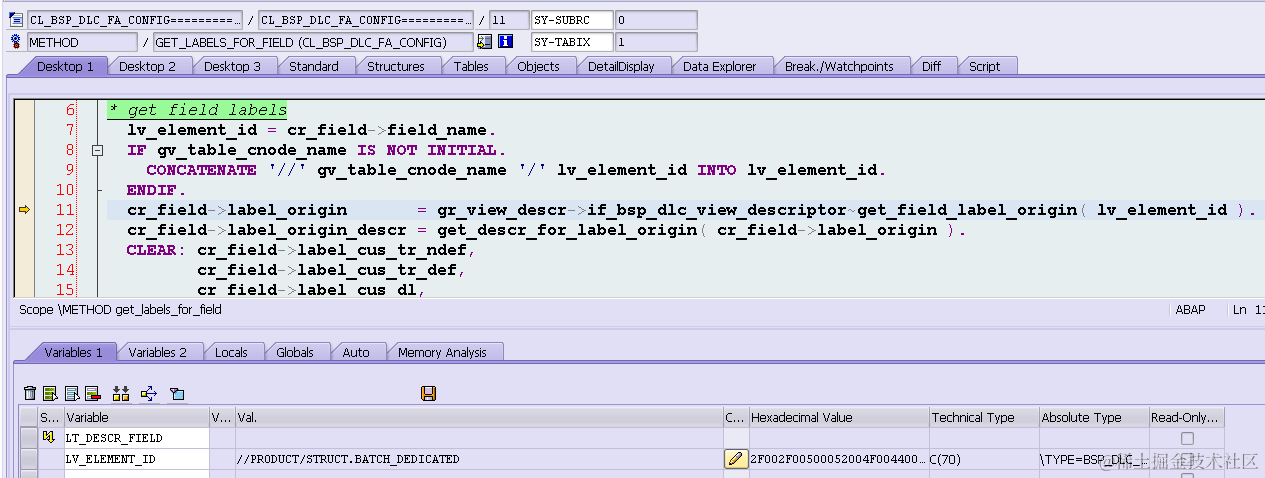Click the SY-TABIX field
This screenshot has width=1265, height=478.
(572, 42)
